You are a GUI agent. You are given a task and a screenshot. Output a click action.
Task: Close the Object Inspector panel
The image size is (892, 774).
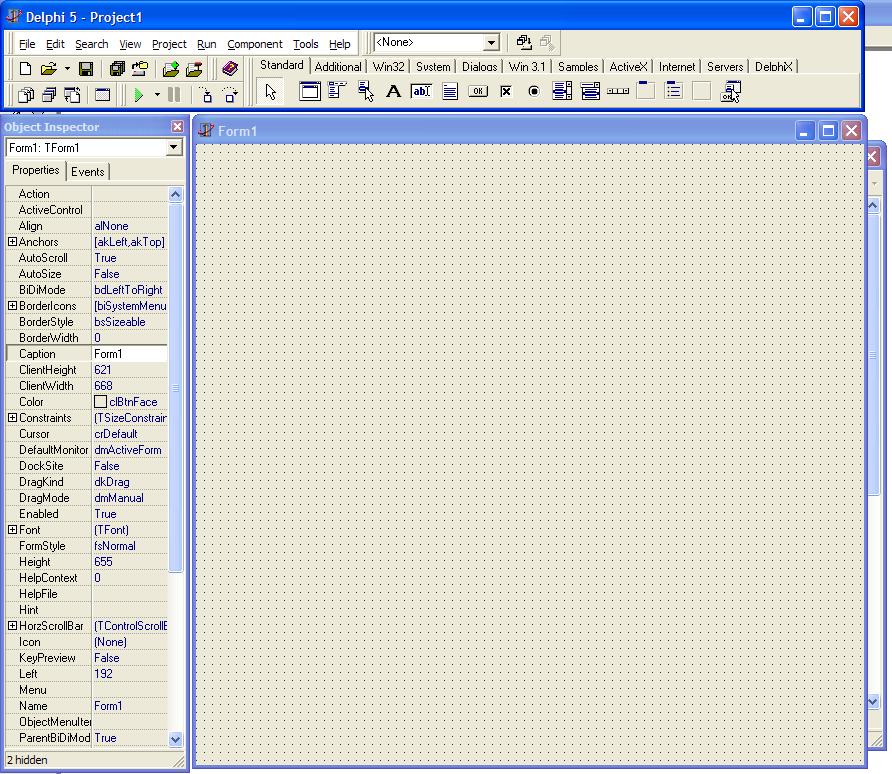(177, 127)
